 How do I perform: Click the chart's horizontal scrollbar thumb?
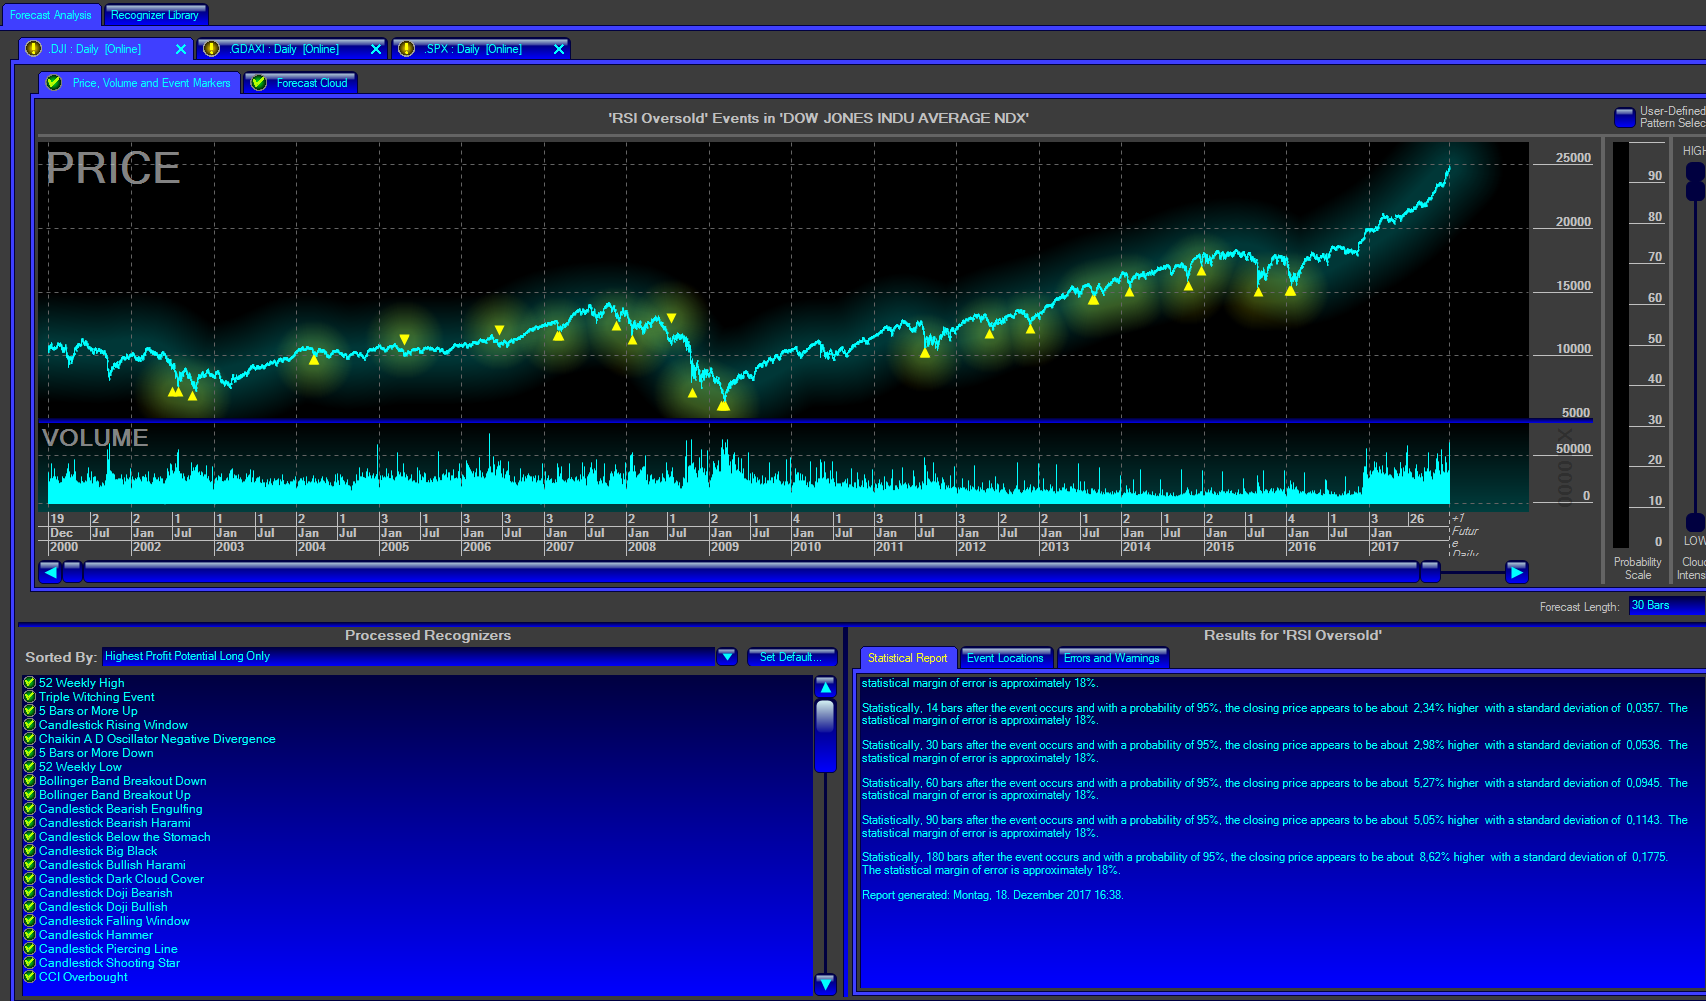[x=751, y=572]
